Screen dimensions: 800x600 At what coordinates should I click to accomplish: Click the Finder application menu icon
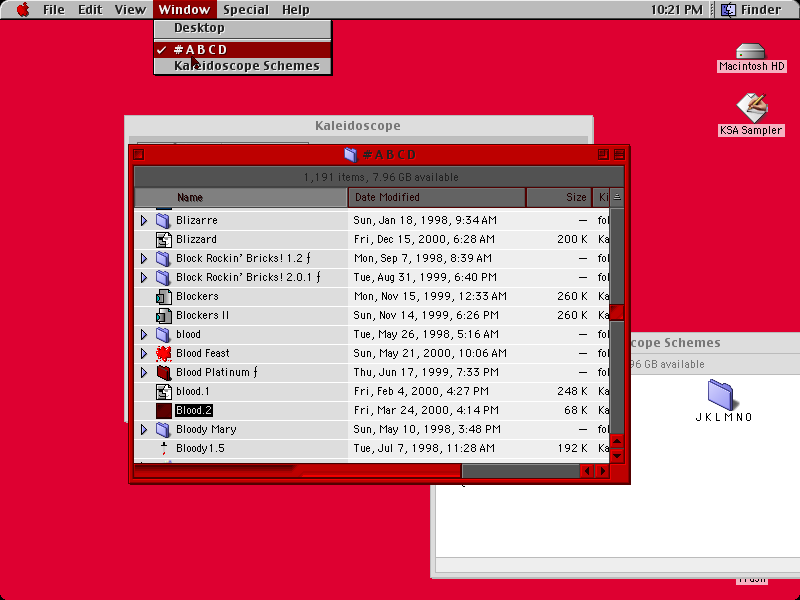click(728, 10)
